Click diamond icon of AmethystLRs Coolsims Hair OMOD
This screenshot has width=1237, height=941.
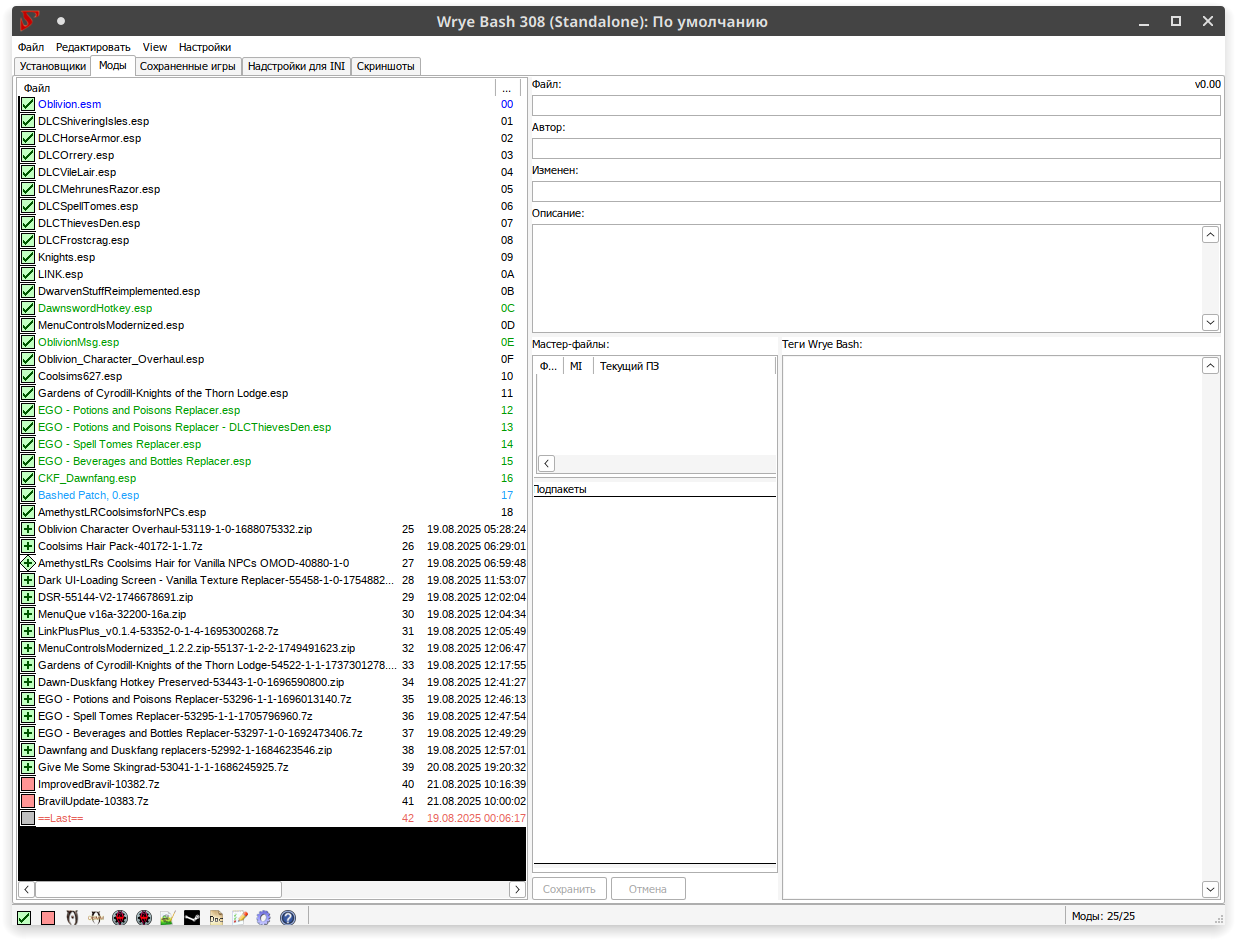(x=28, y=563)
